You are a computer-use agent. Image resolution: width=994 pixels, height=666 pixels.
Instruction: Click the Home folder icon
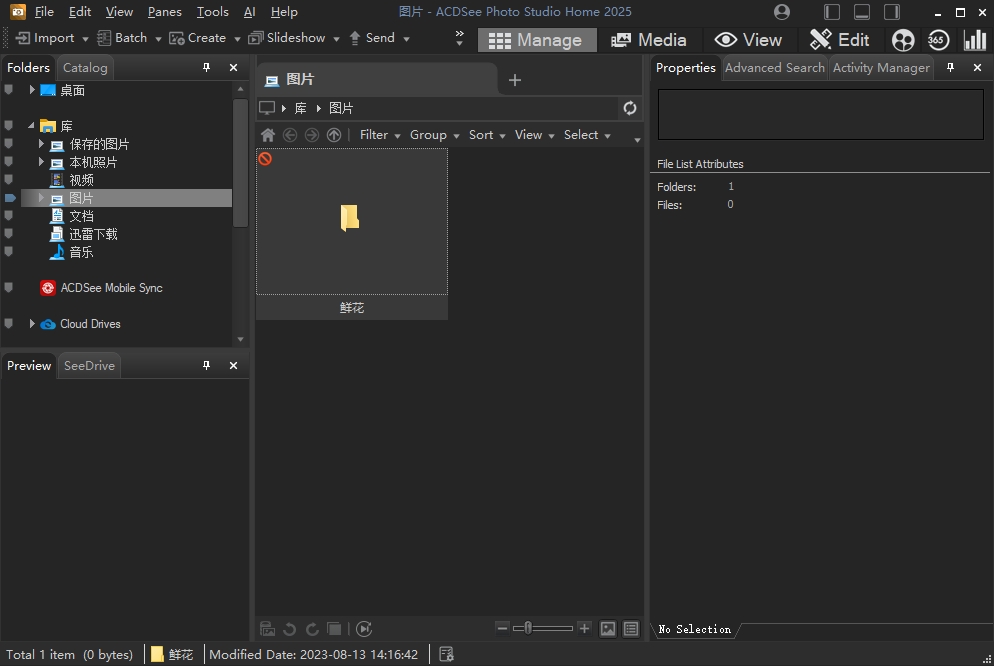(267, 135)
